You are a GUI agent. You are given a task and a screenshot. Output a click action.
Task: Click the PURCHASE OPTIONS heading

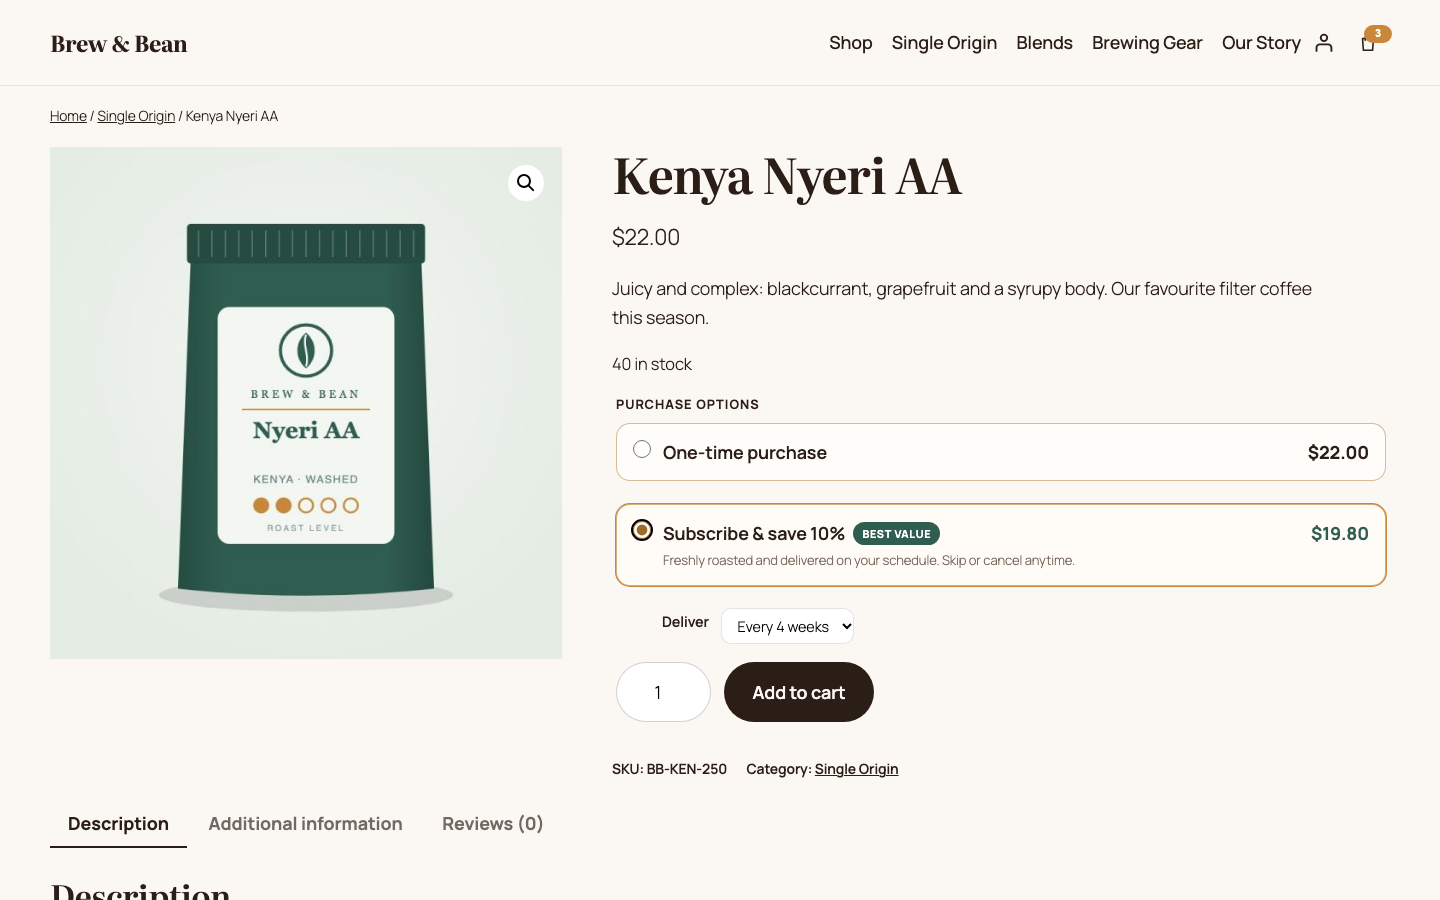click(x=687, y=404)
